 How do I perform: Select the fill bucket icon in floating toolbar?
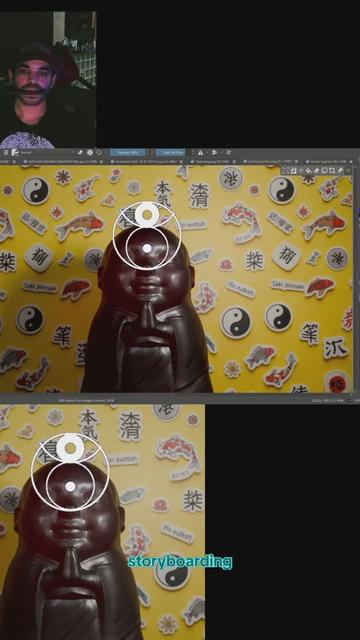coord(308,171)
